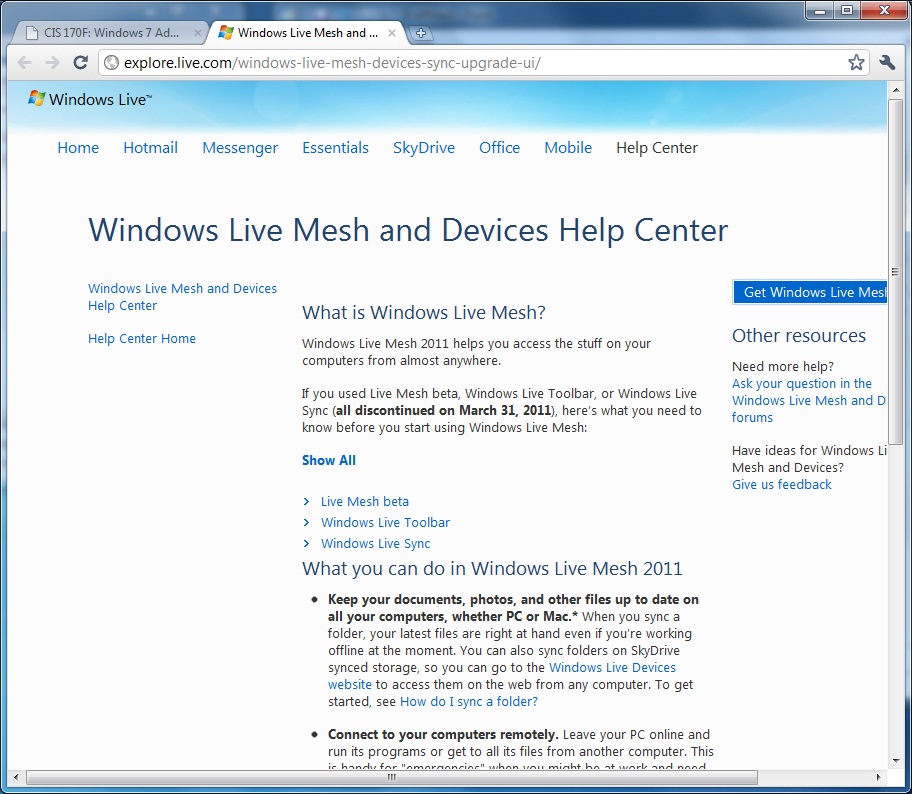Open the Chrome wrench settings menu

tap(887, 62)
